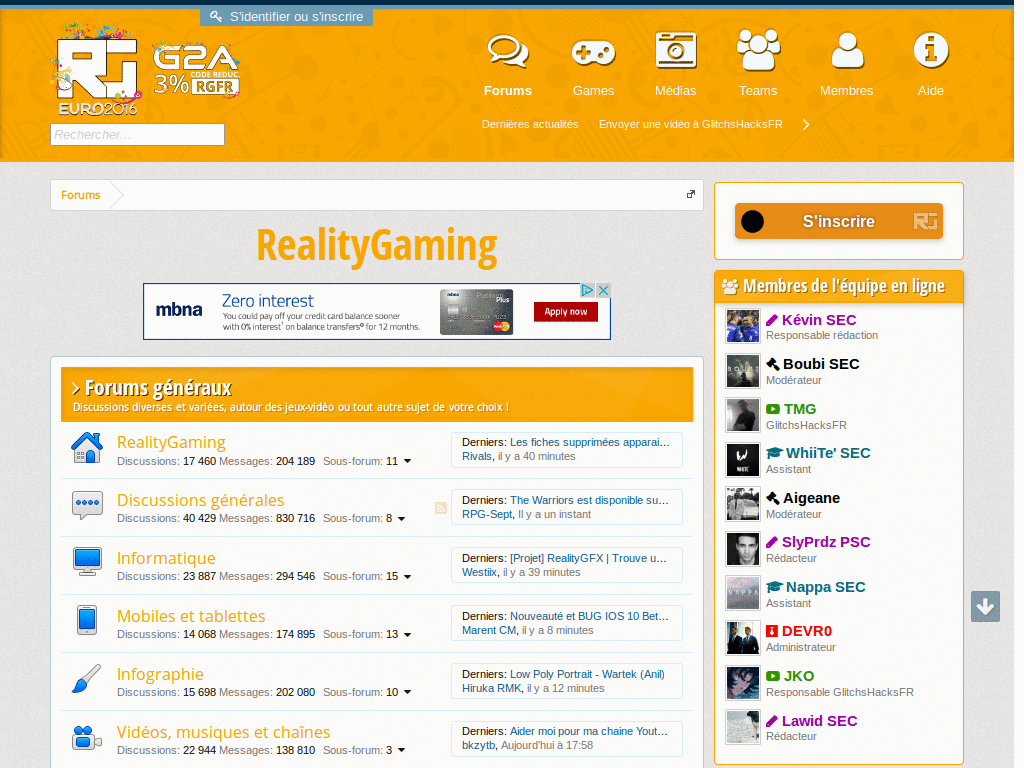Open Envoyer une vidéo à GlitchsHacksFR link
The width and height of the screenshot is (1024, 768).
(690, 124)
